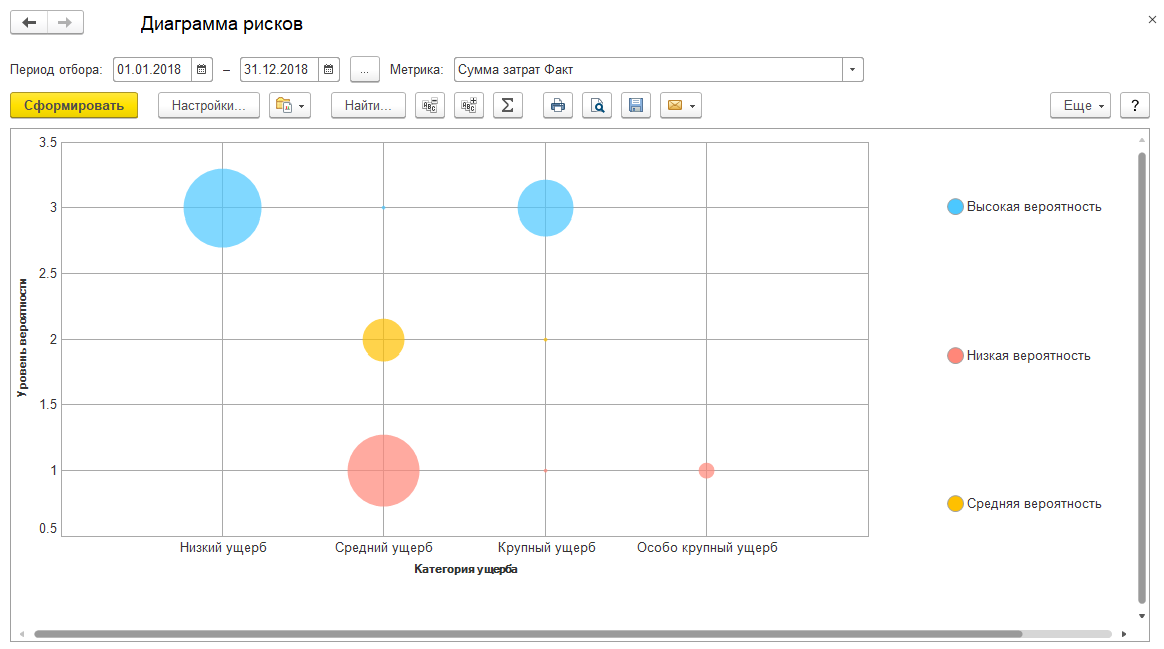
Task: Open the Еще menu
Action: pos(1081,105)
